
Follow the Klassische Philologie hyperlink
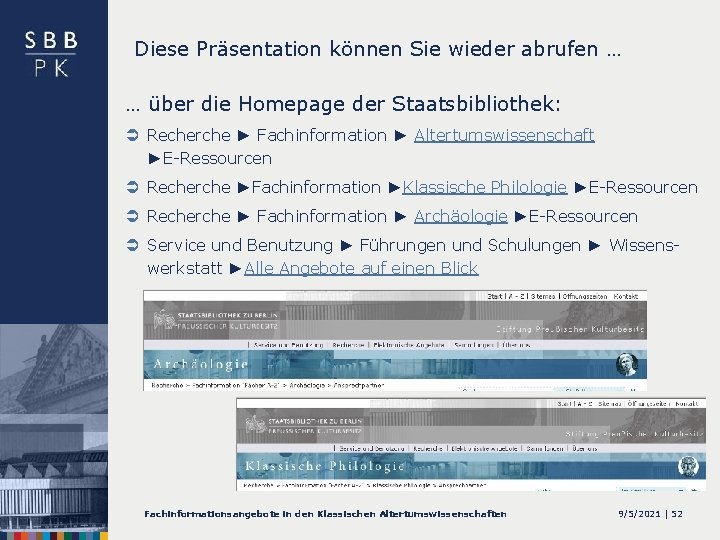[484, 187]
